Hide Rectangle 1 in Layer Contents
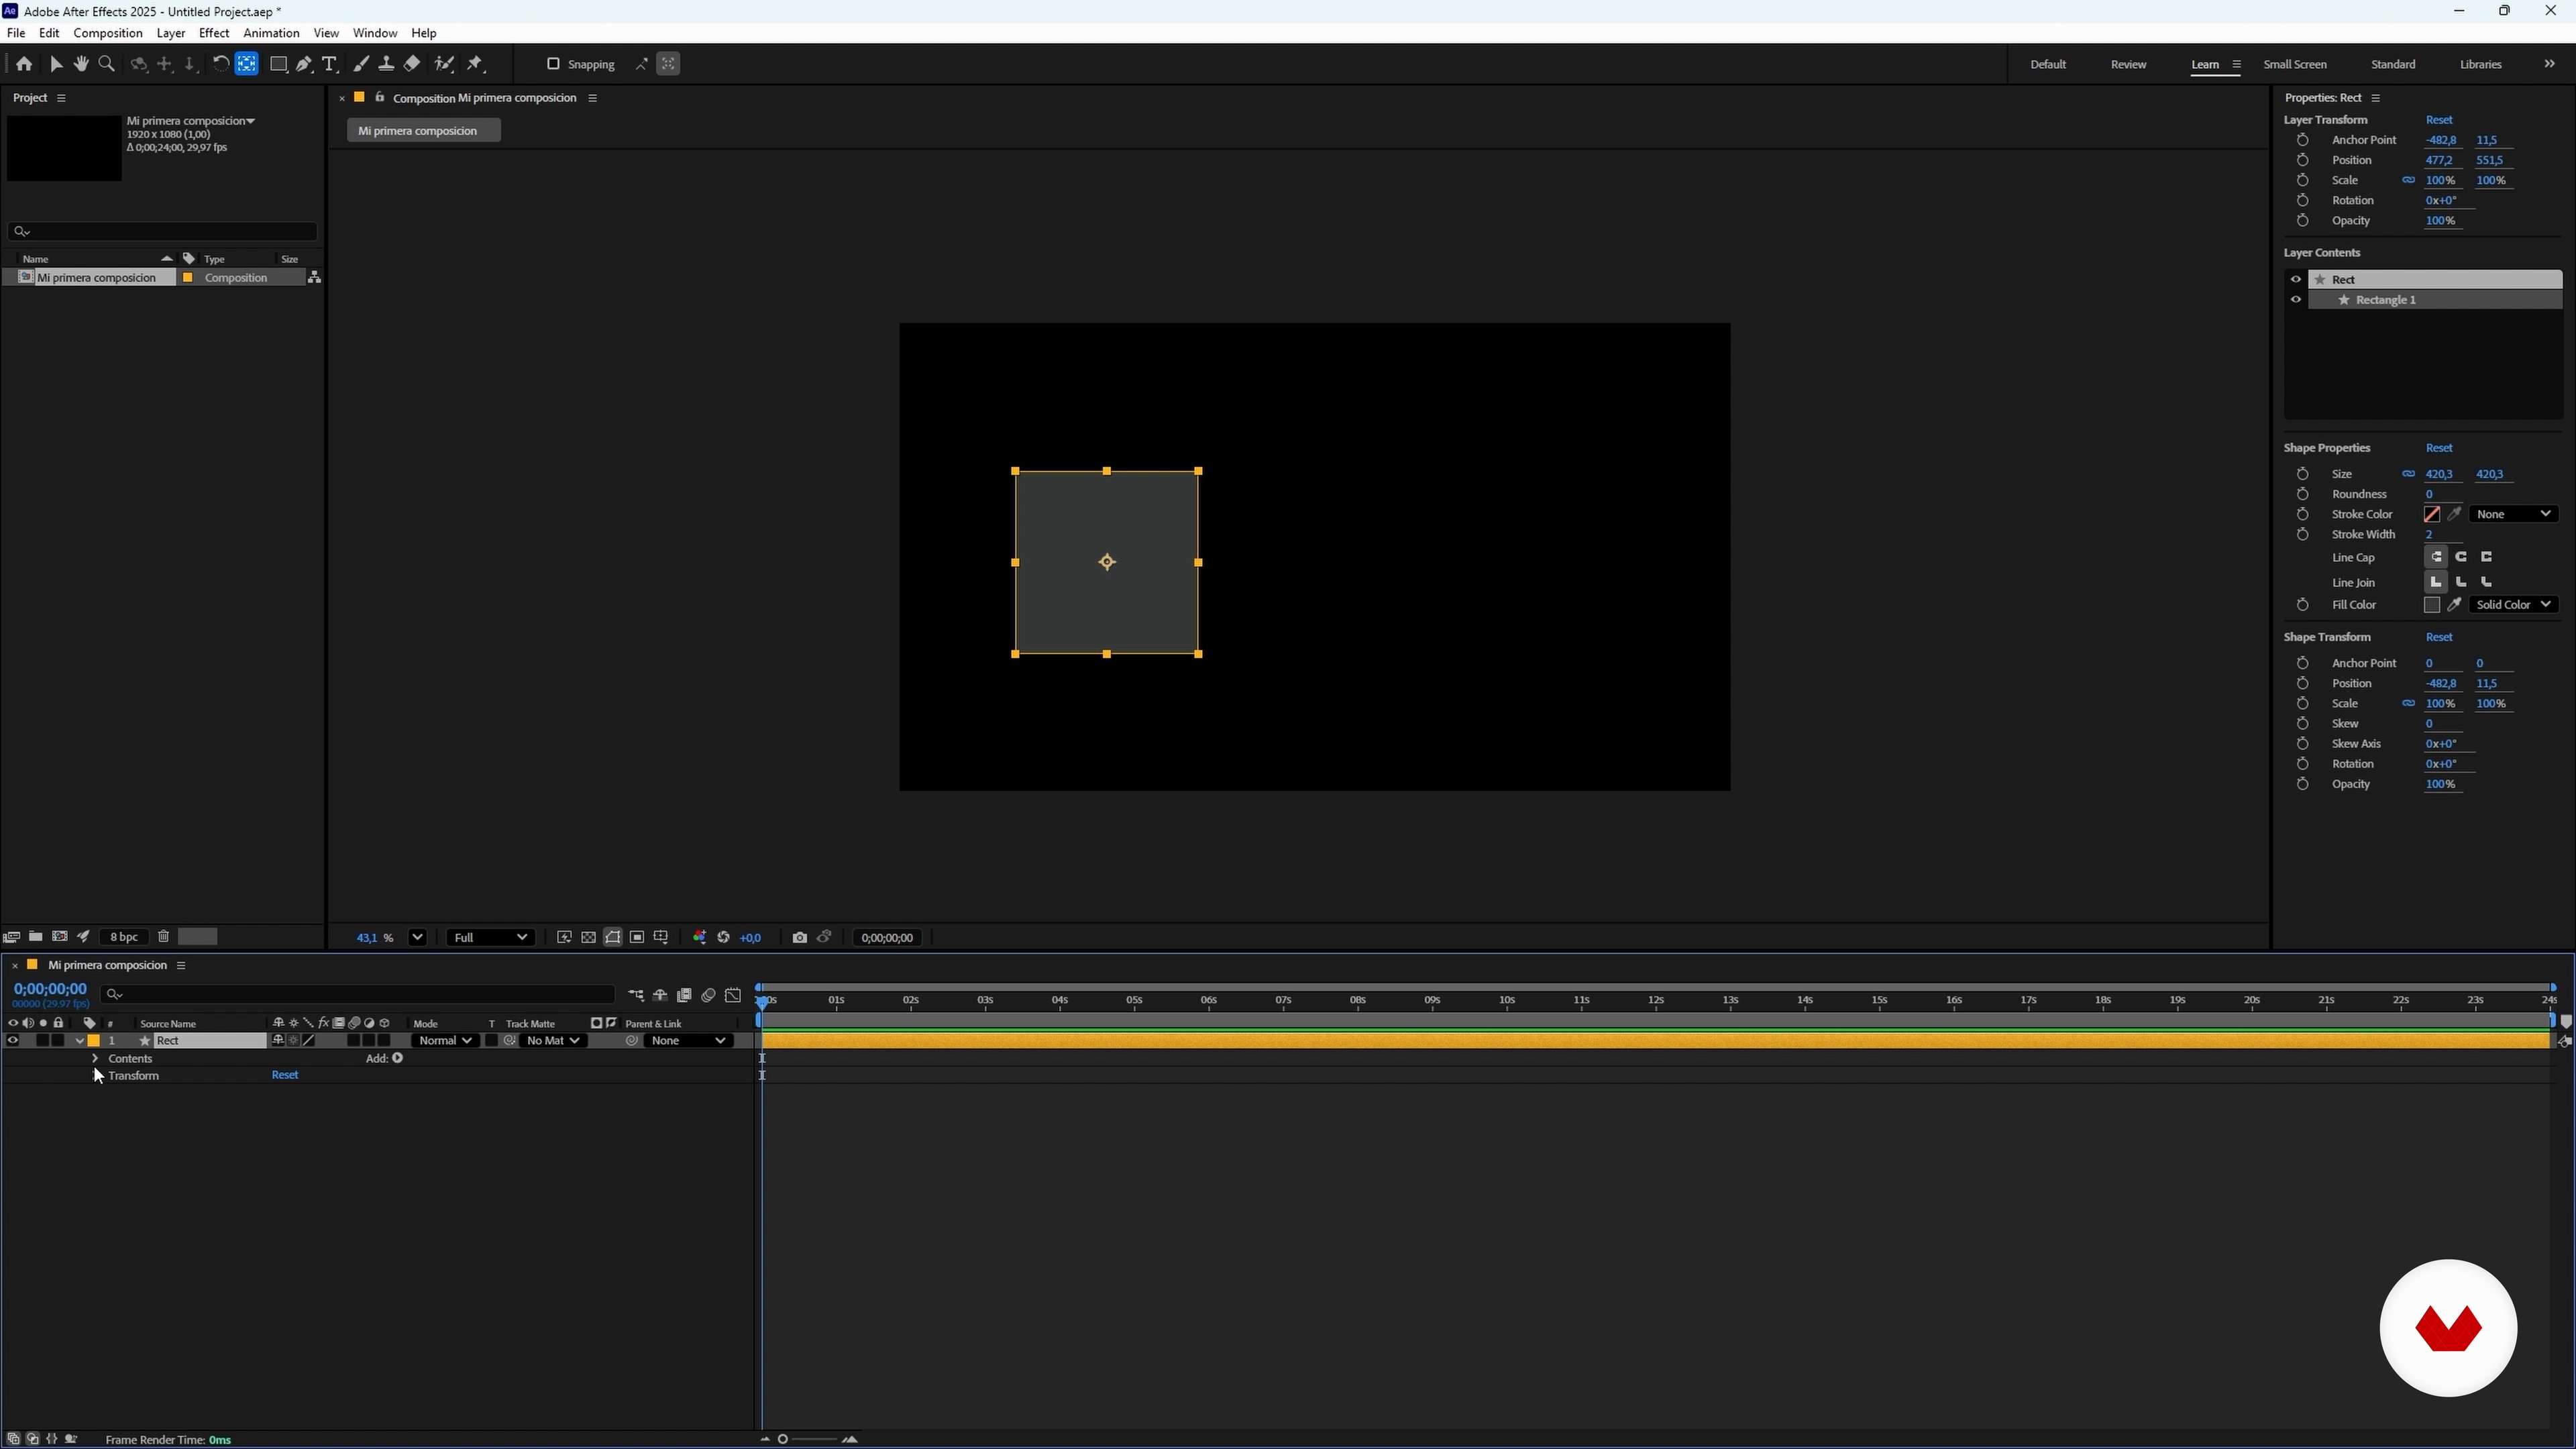Image resolution: width=2576 pixels, height=1449 pixels. point(2296,300)
